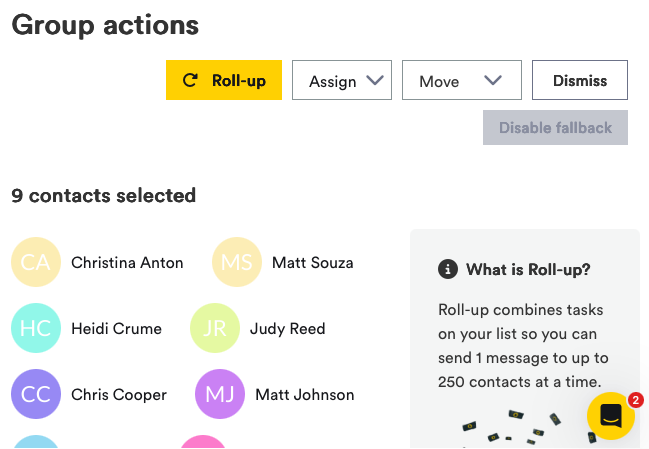Select Matt Souza's MS avatar
Image resolution: width=649 pixels, height=449 pixels.
point(237,262)
